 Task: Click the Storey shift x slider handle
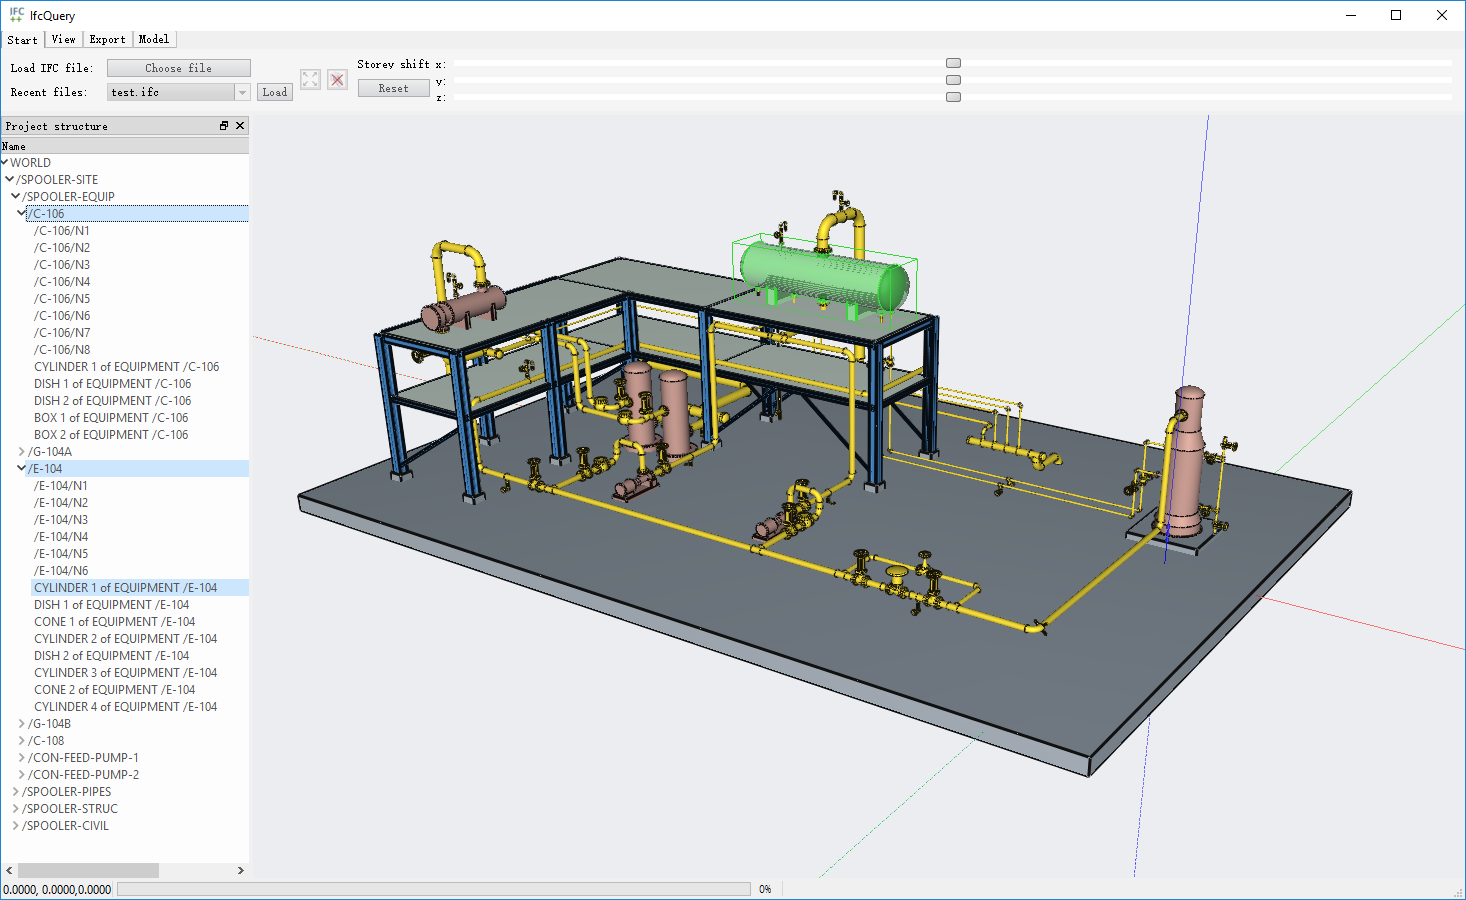tap(953, 63)
